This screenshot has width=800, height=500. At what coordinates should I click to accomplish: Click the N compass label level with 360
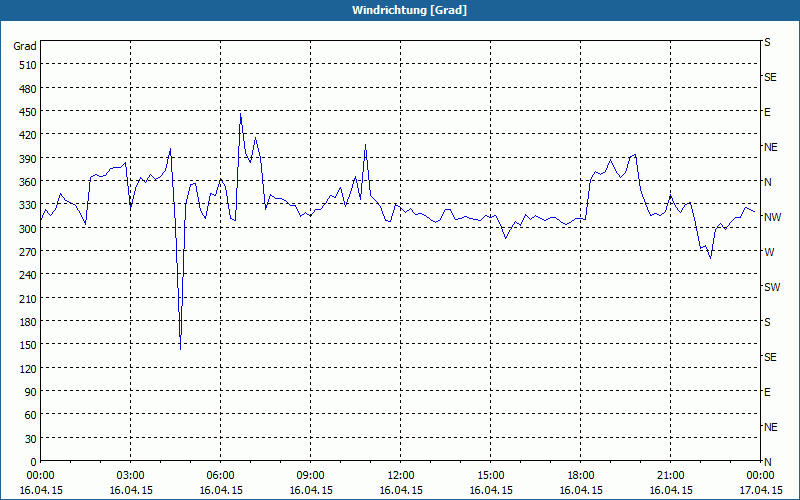point(767,182)
